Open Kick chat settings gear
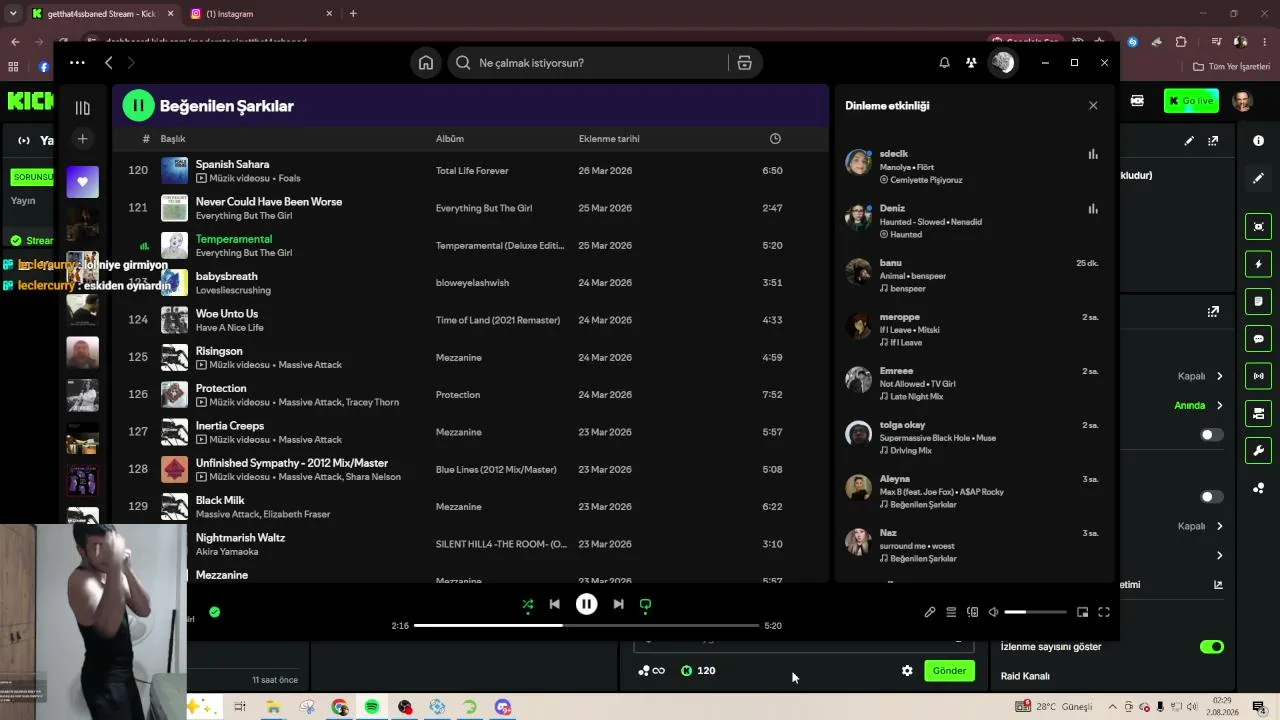The image size is (1280, 720). coord(907,671)
